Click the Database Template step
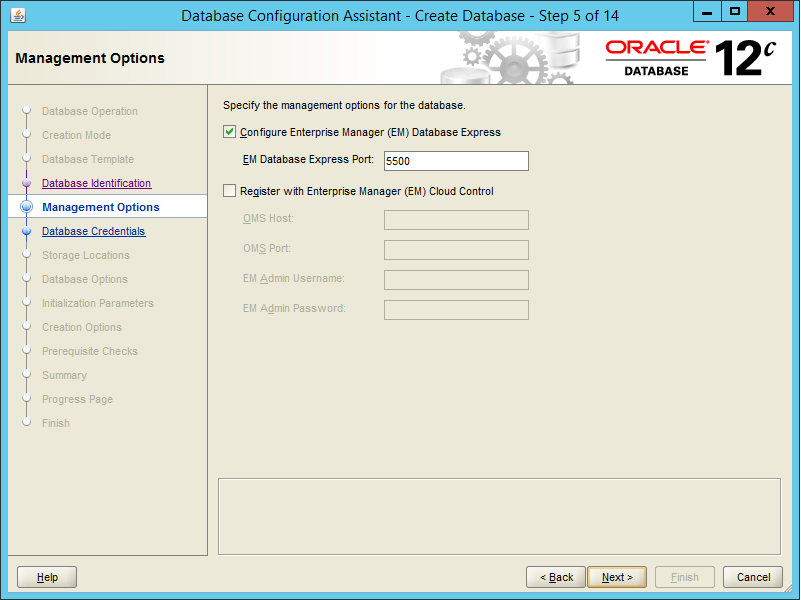Image resolution: width=801 pixels, height=600 pixels. [x=88, y=159]
